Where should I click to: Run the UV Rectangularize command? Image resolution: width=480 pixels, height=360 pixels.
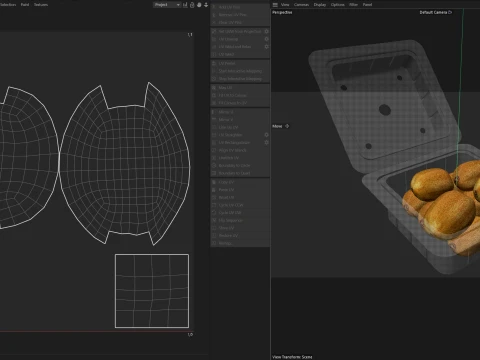(x=237, y=143)
